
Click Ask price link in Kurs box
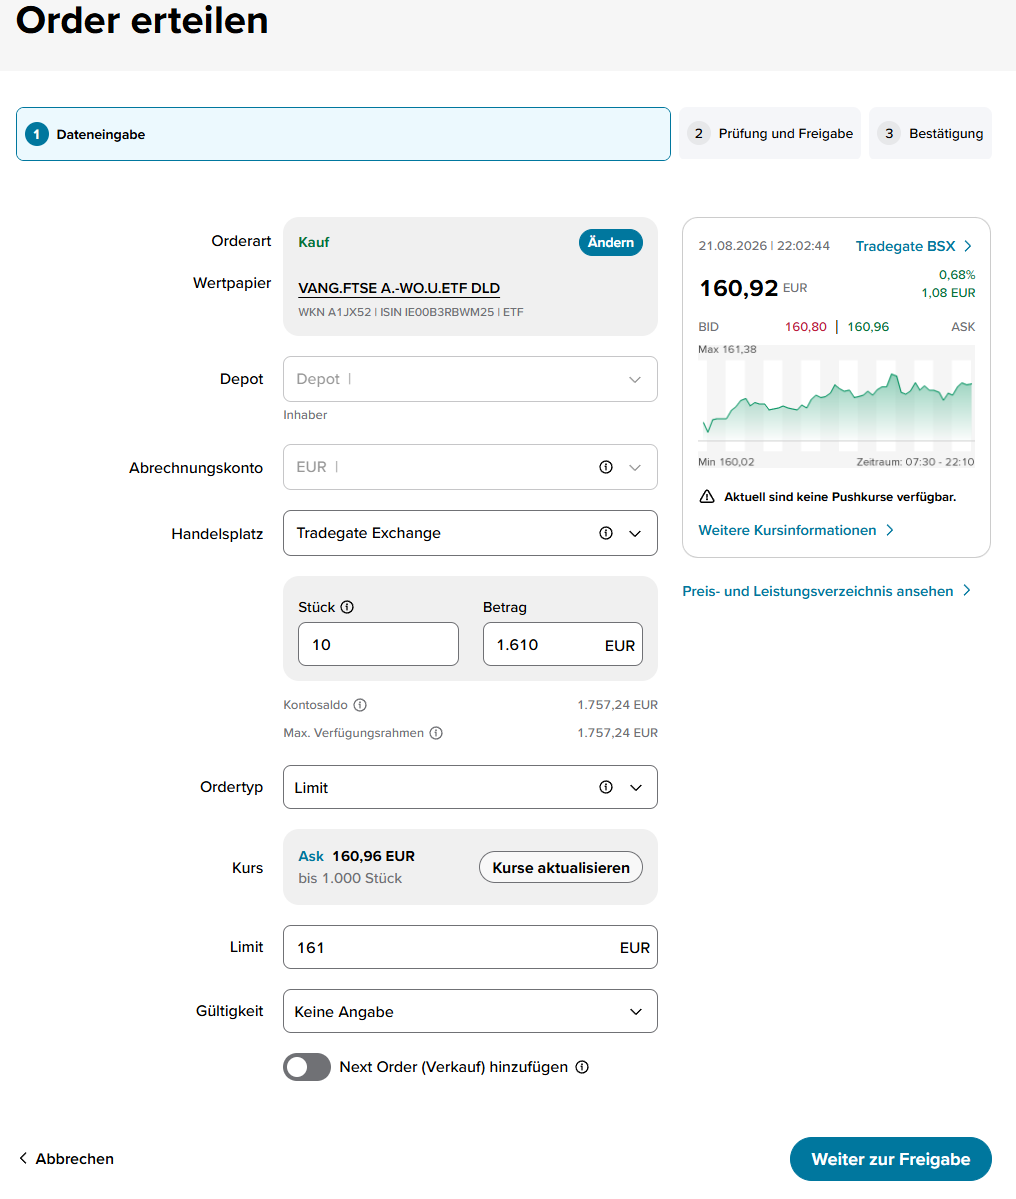[x=311, y=856]
